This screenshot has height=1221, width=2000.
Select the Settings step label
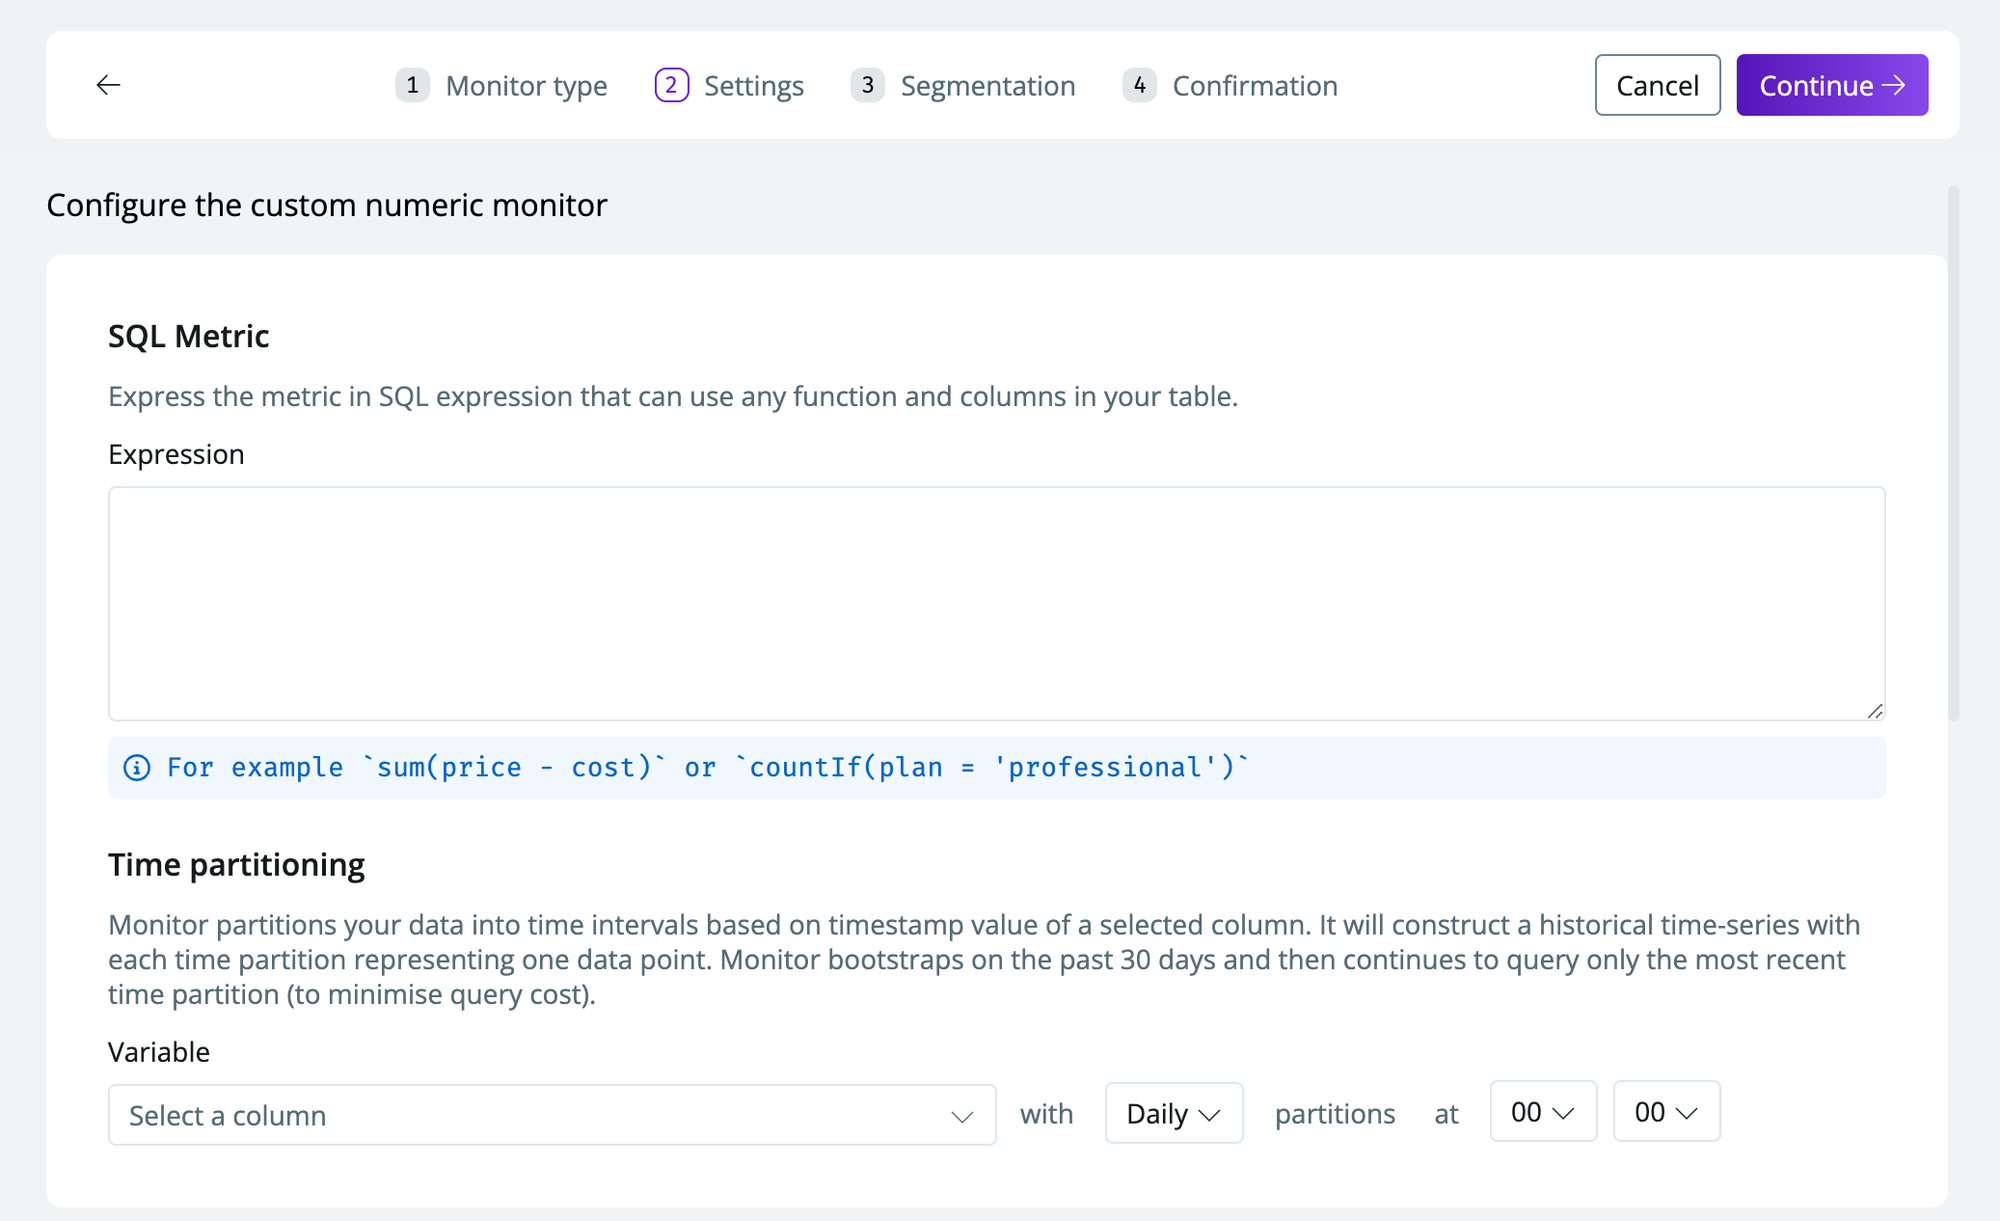(753, 86)
